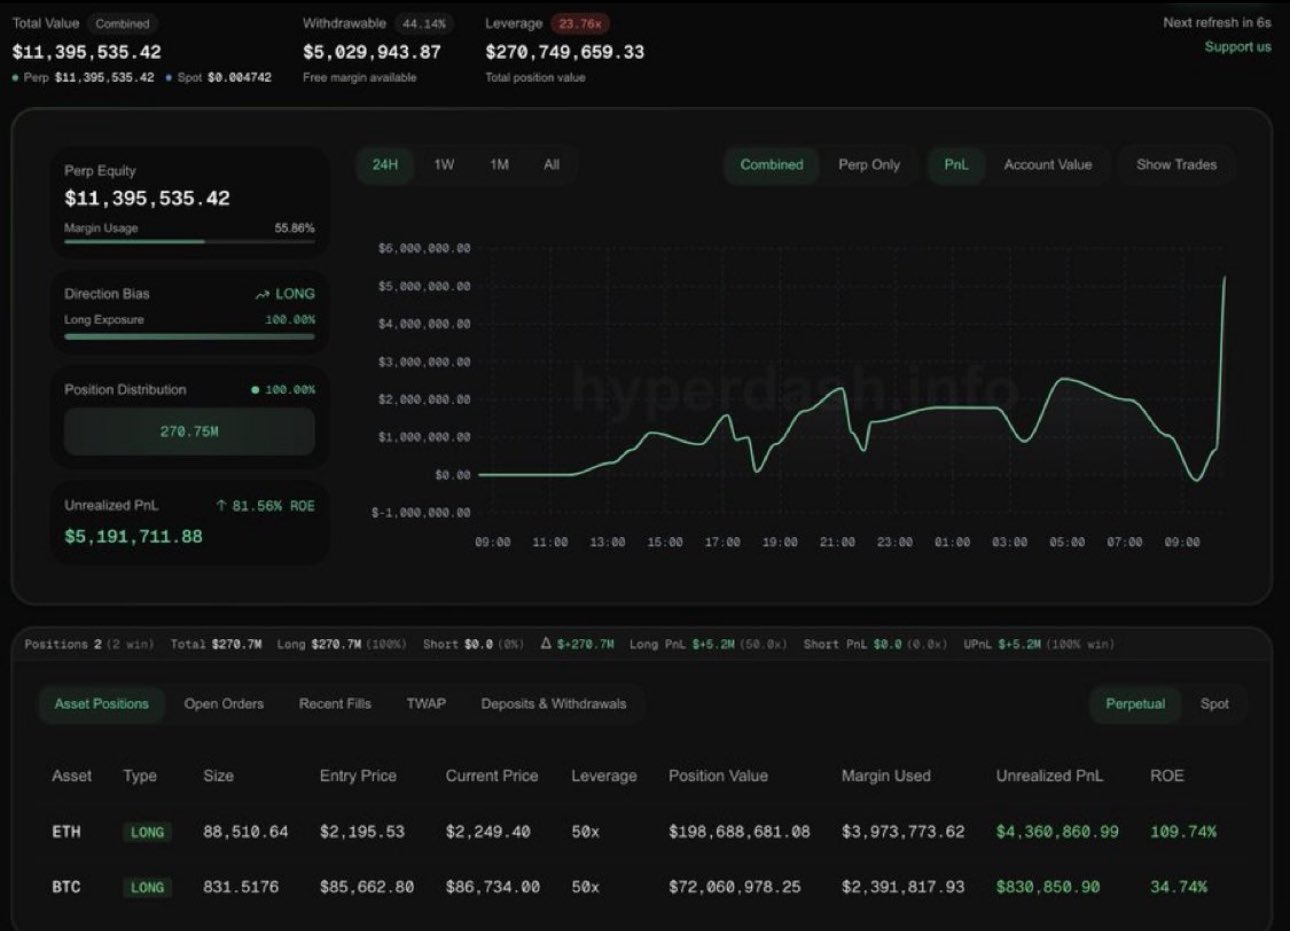The height and width of the screenshot is (931, 1290).
Task: Click the ETH LONG position badge
Action: tap(147, 831)
